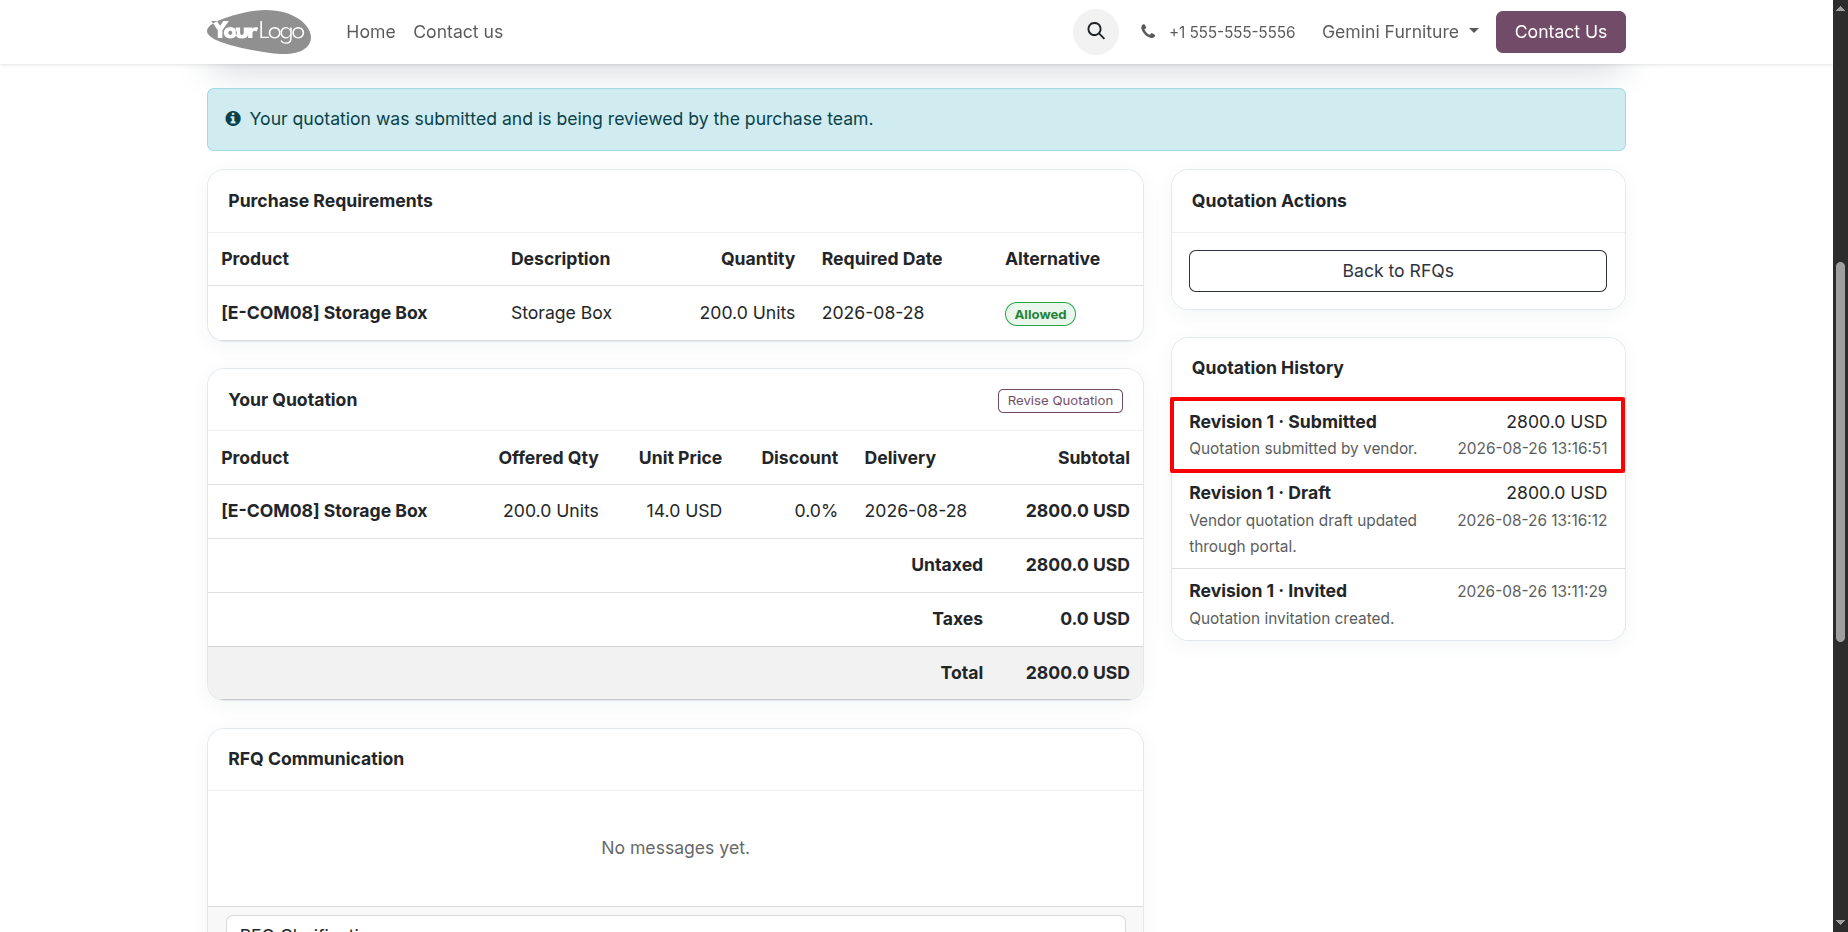Open the search magnifier icon

pos(1096,32)
